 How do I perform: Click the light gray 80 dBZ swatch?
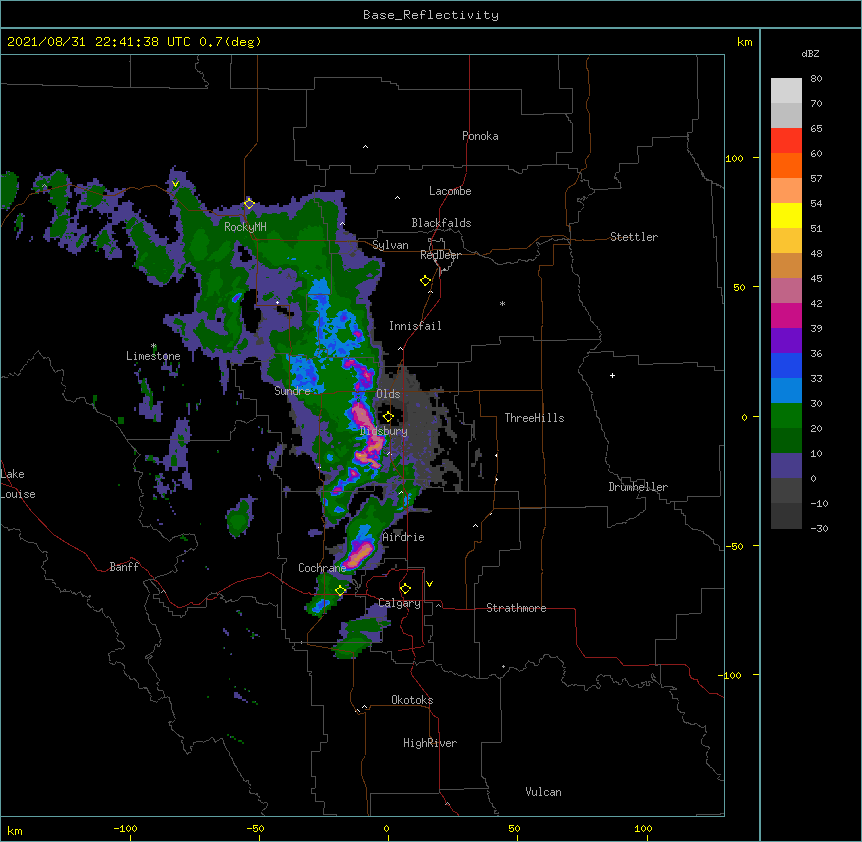[786, 90]
